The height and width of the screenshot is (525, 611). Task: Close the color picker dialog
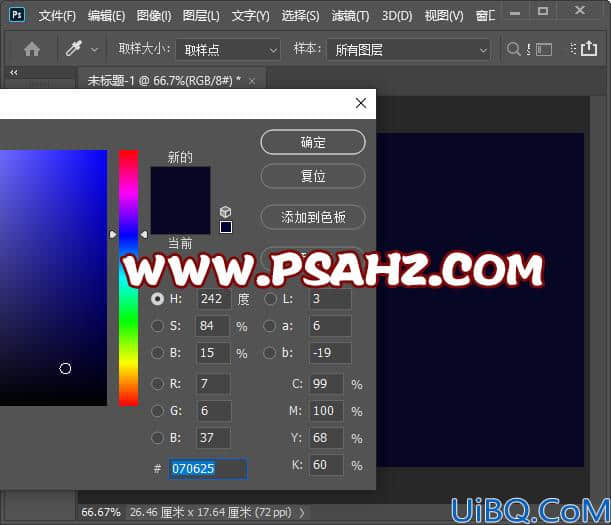[361, 103]
